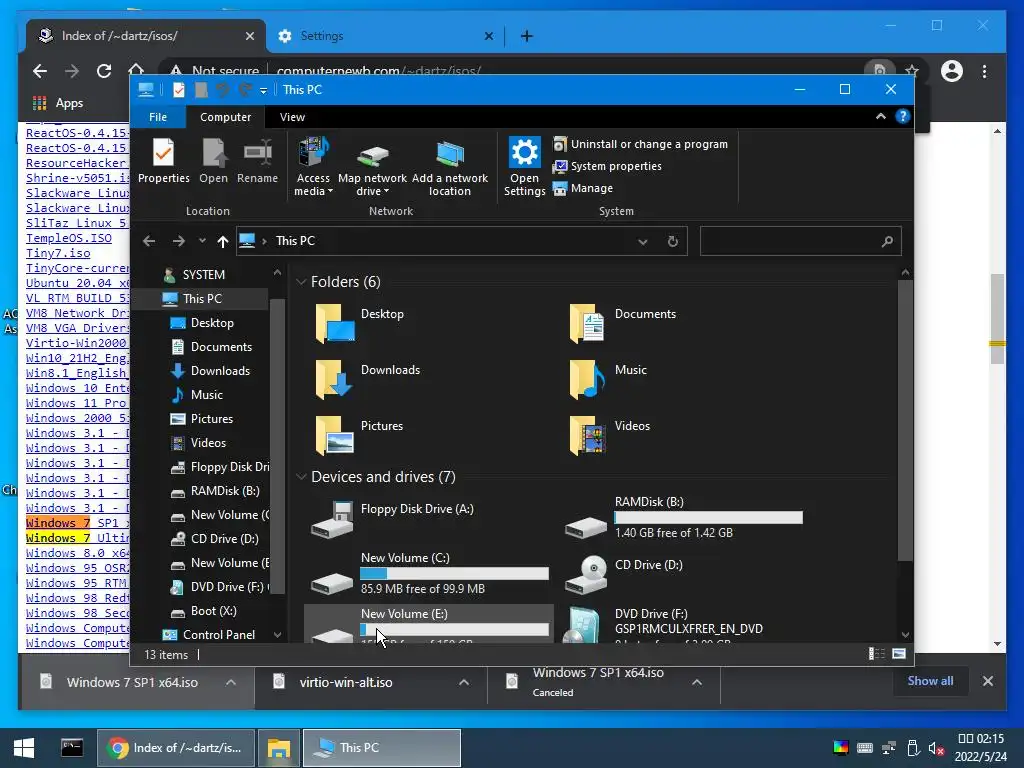Select CD Drive (D:) in navigation pane
Viewport: 1024px width, 768px height.
click(224, 539)
